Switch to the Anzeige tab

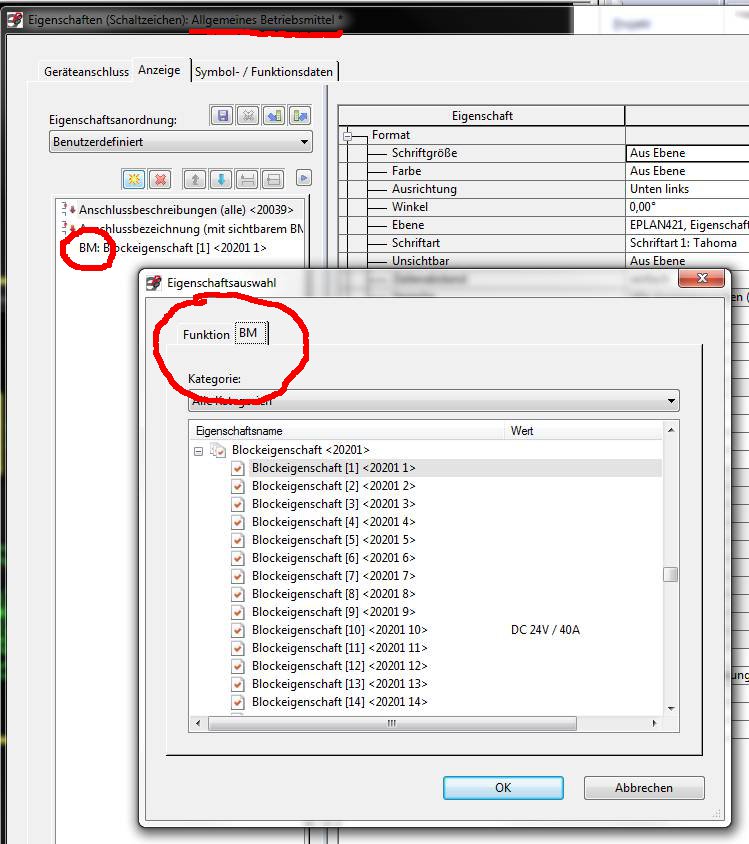coord(159,70)
